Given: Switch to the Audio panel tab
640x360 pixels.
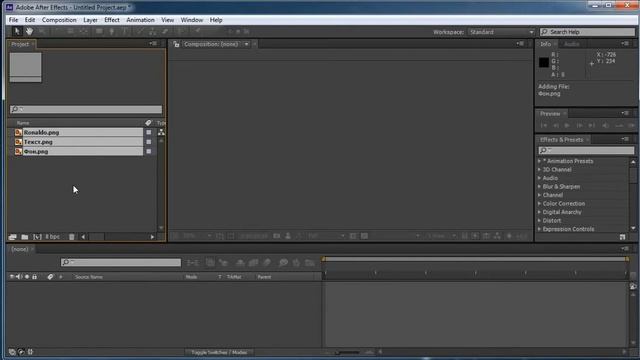Looking at the screenshot, I should point(571,44).
